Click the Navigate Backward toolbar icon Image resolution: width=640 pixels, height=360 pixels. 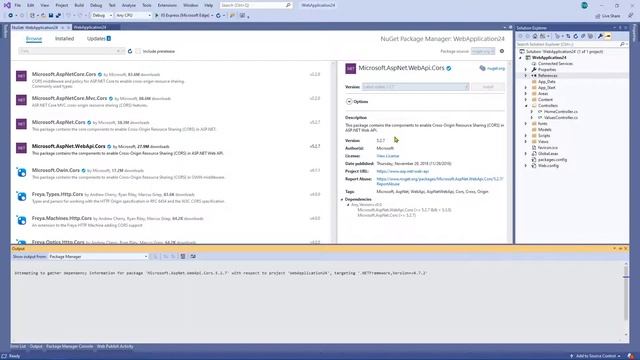point(11,16)
